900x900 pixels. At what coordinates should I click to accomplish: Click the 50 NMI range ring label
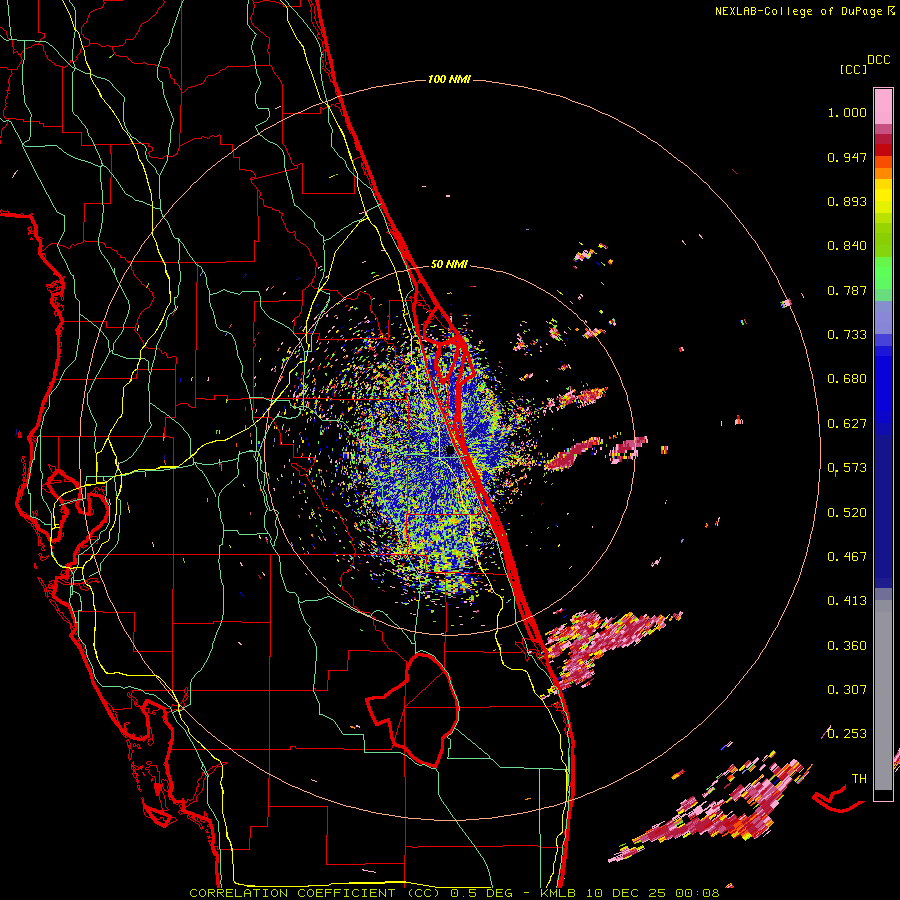pos(449,264)
